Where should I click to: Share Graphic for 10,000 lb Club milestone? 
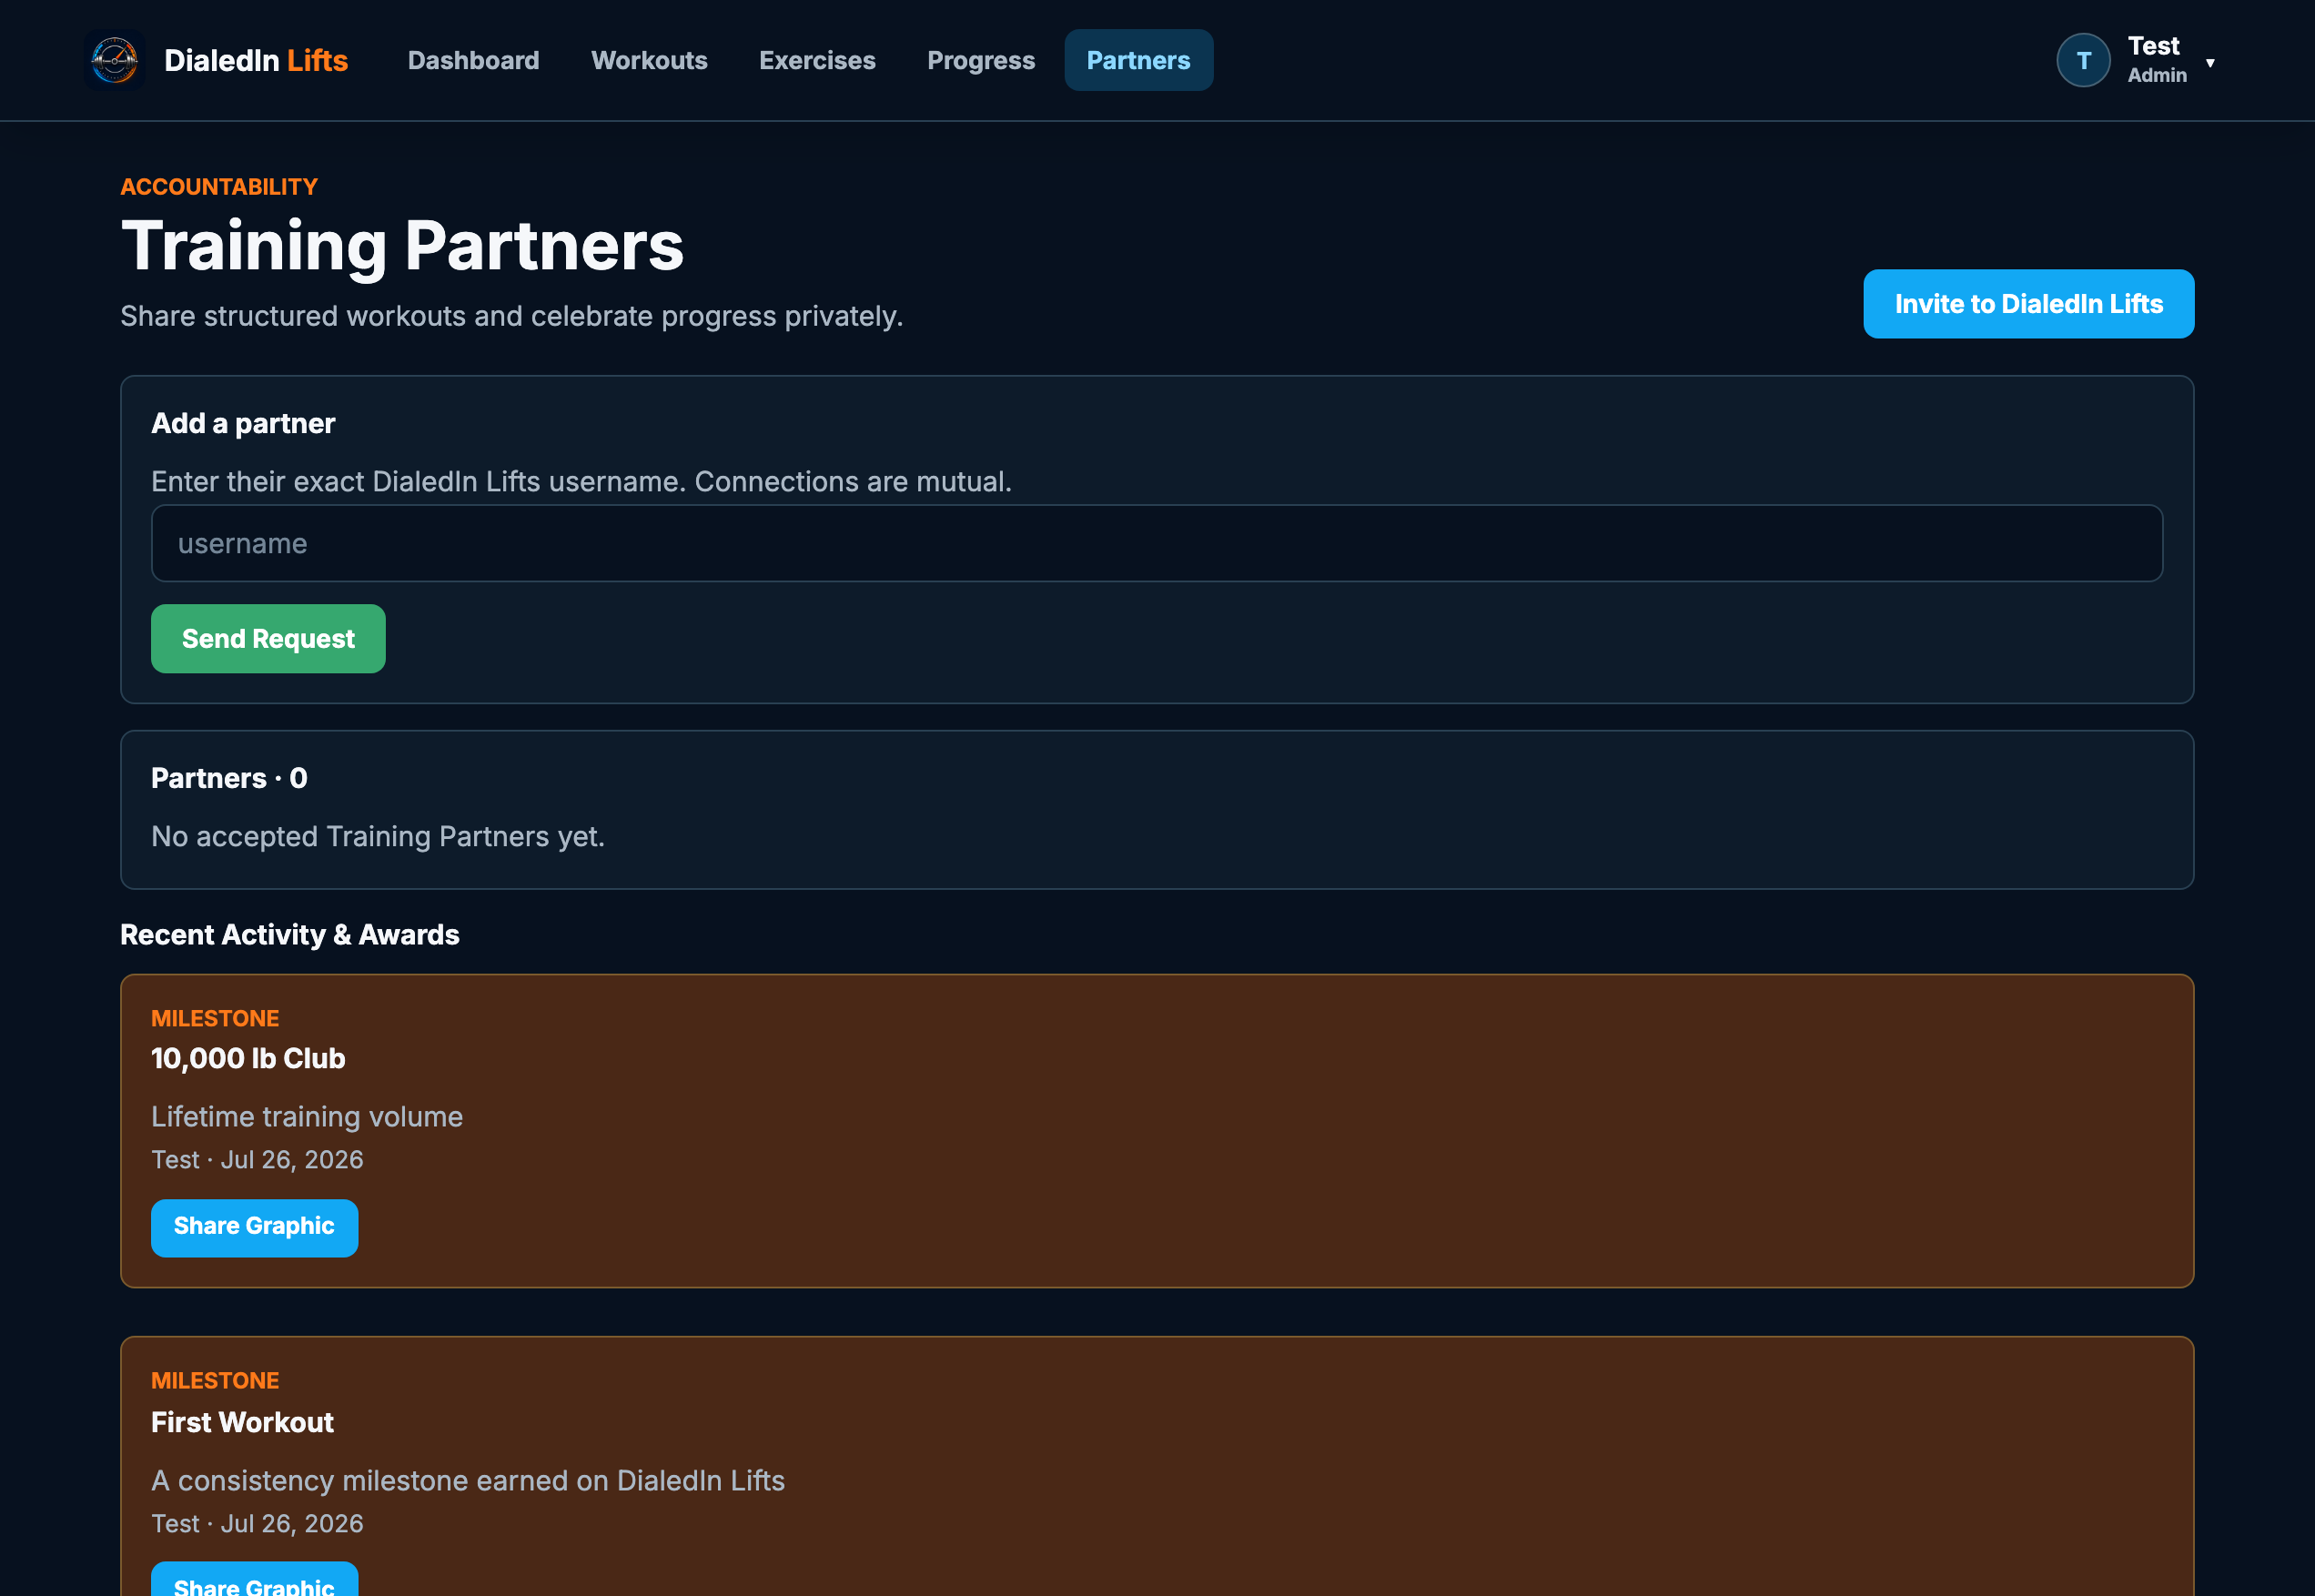[254, 1227]
